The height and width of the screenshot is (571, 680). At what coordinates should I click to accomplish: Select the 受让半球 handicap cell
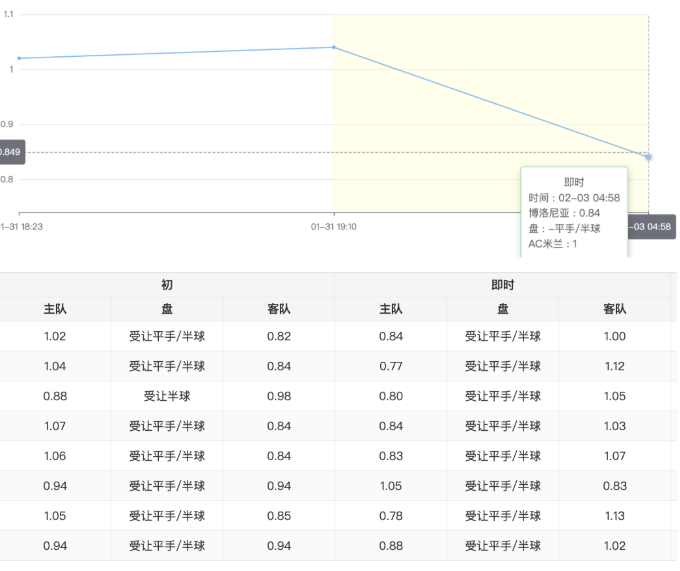tap(167, 396)
